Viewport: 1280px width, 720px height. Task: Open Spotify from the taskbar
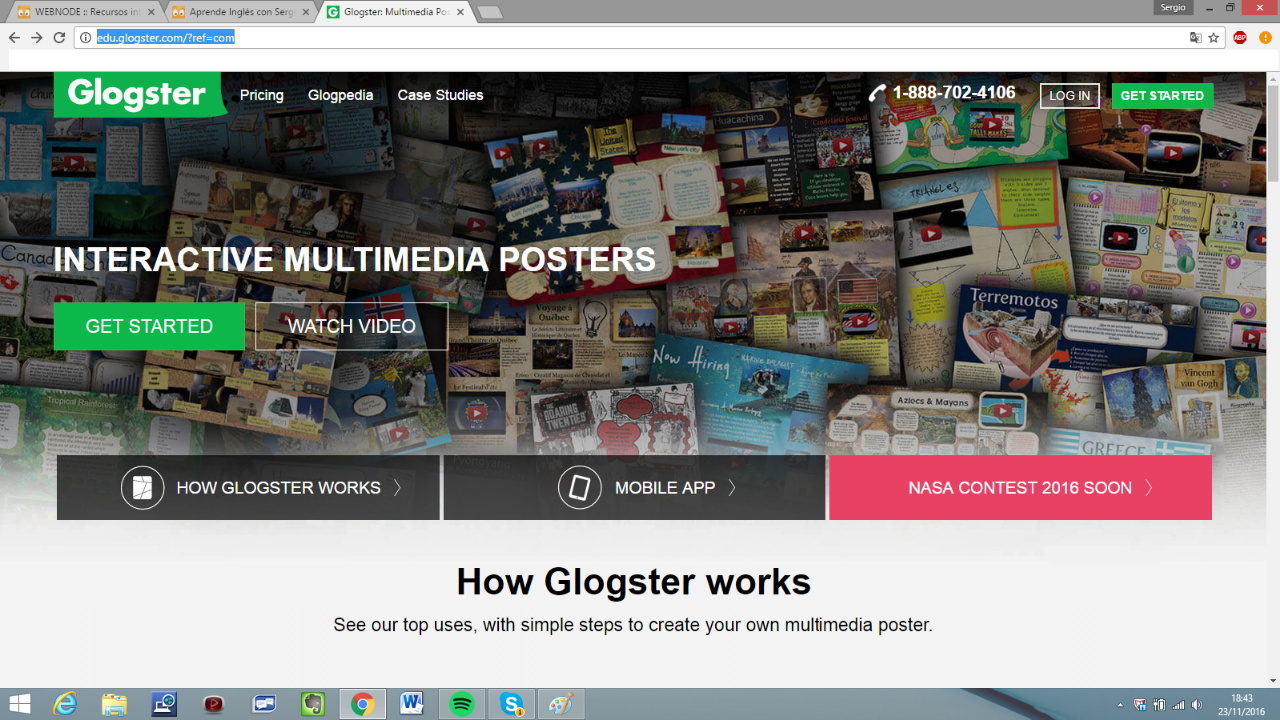[462, 704]
